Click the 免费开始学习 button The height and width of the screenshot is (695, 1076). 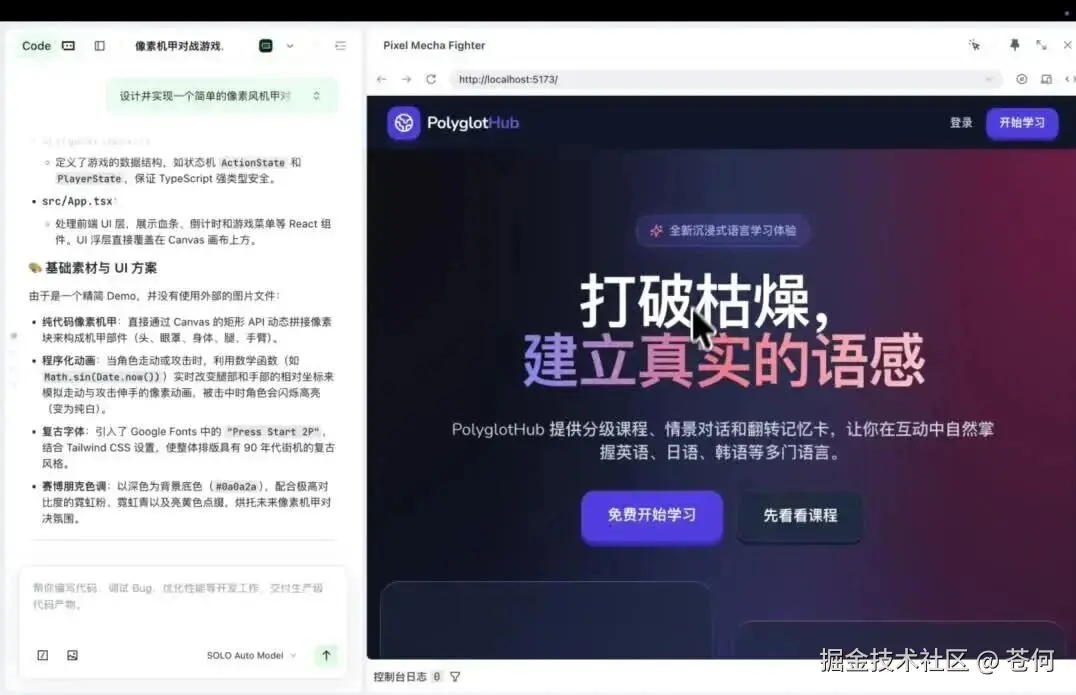(652, 516)
